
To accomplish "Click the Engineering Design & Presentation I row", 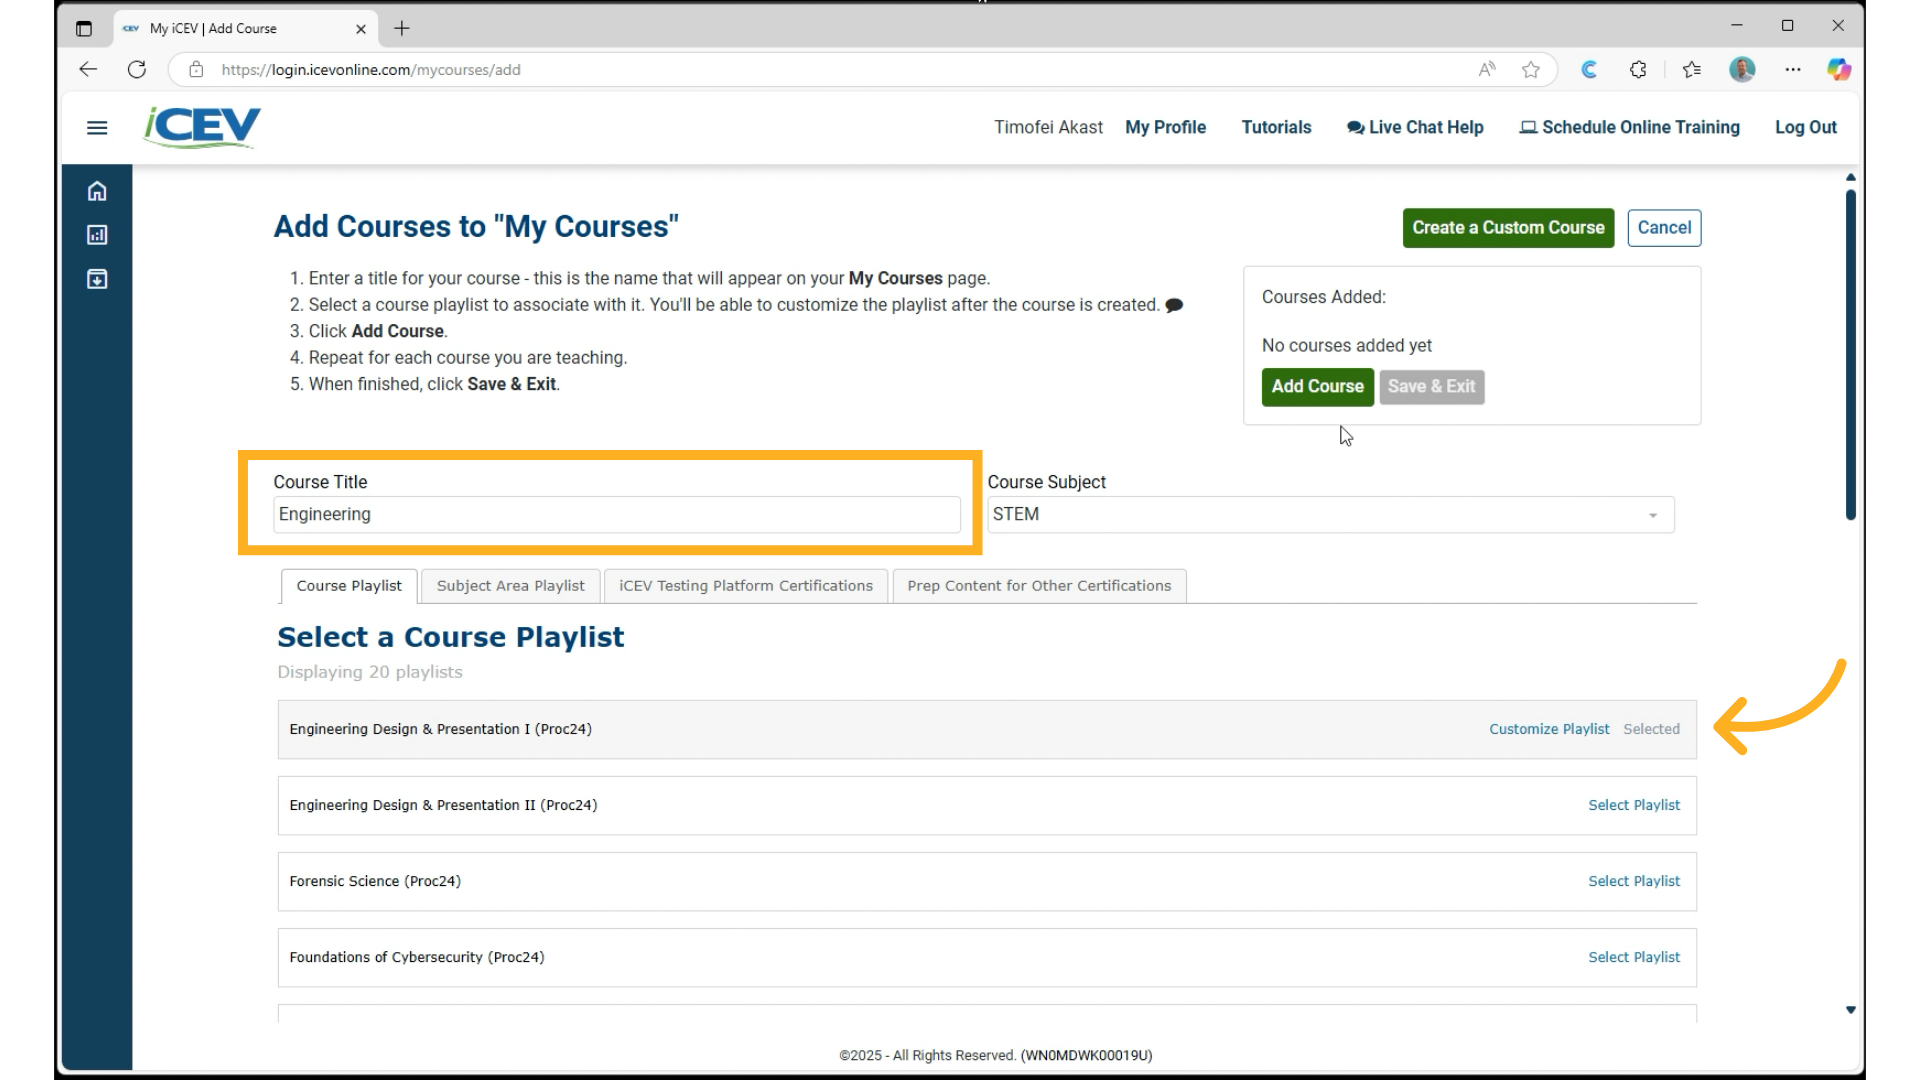I will pos(987,729).
